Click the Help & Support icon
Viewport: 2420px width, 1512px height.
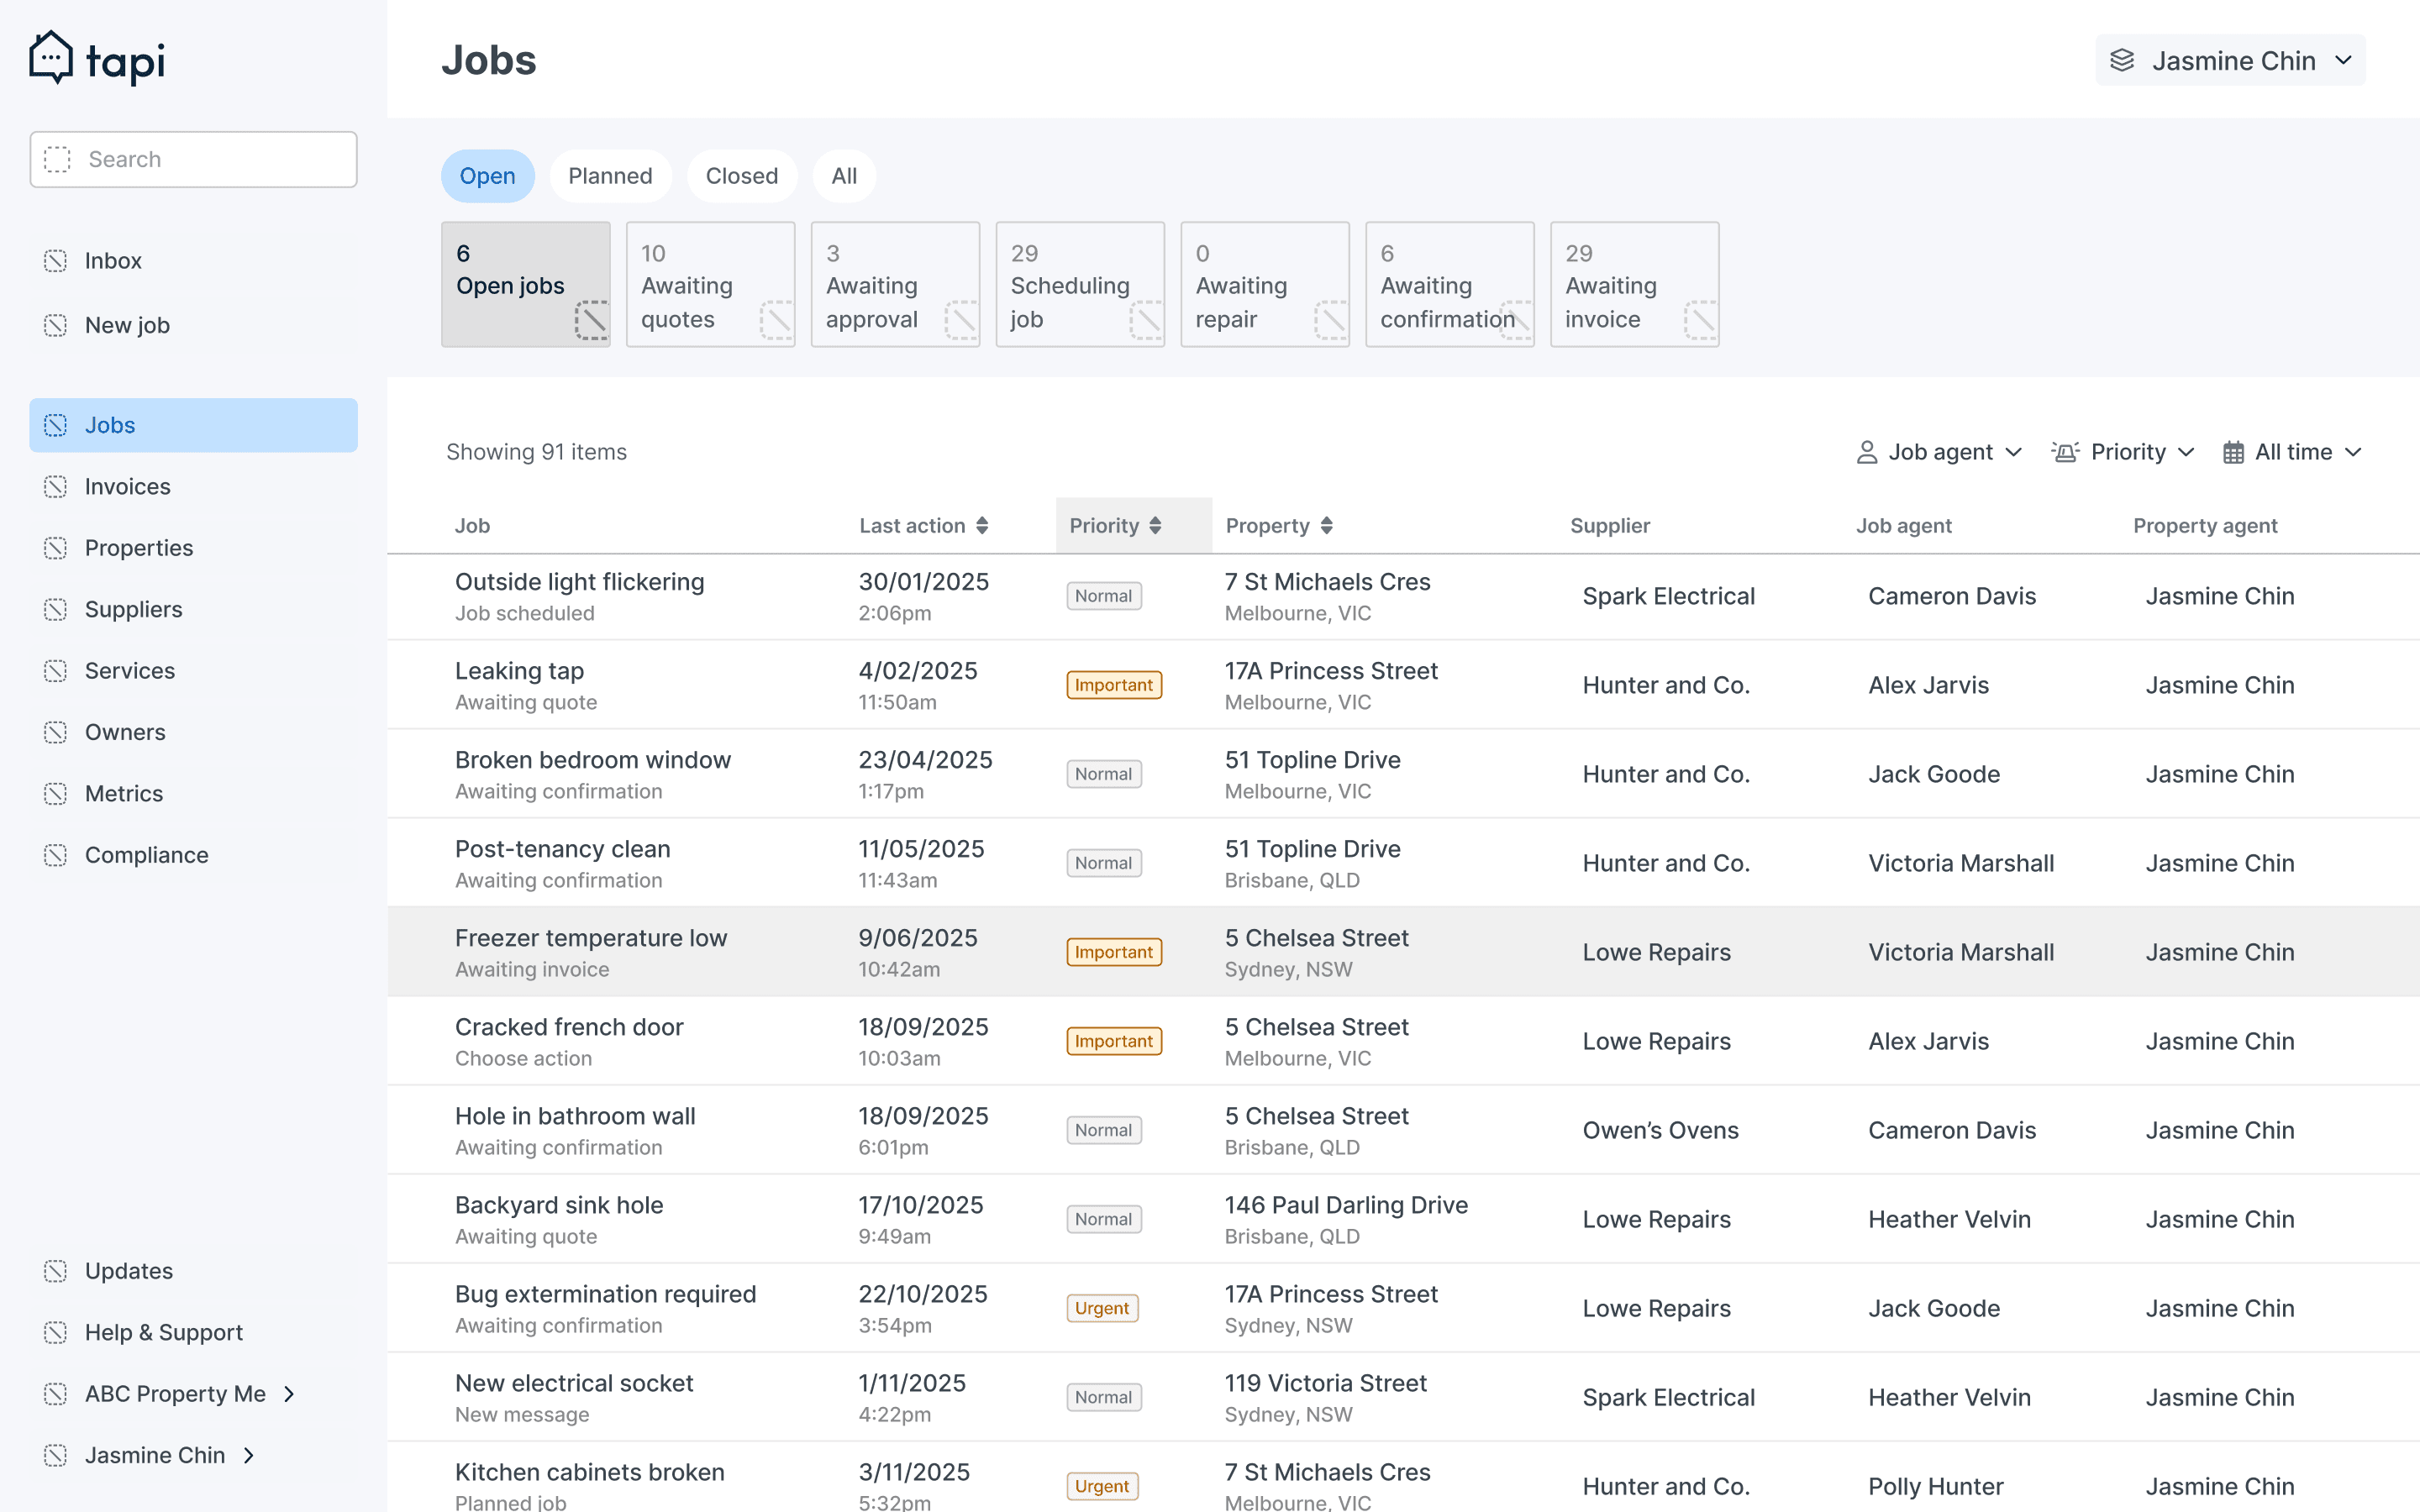56,1333
